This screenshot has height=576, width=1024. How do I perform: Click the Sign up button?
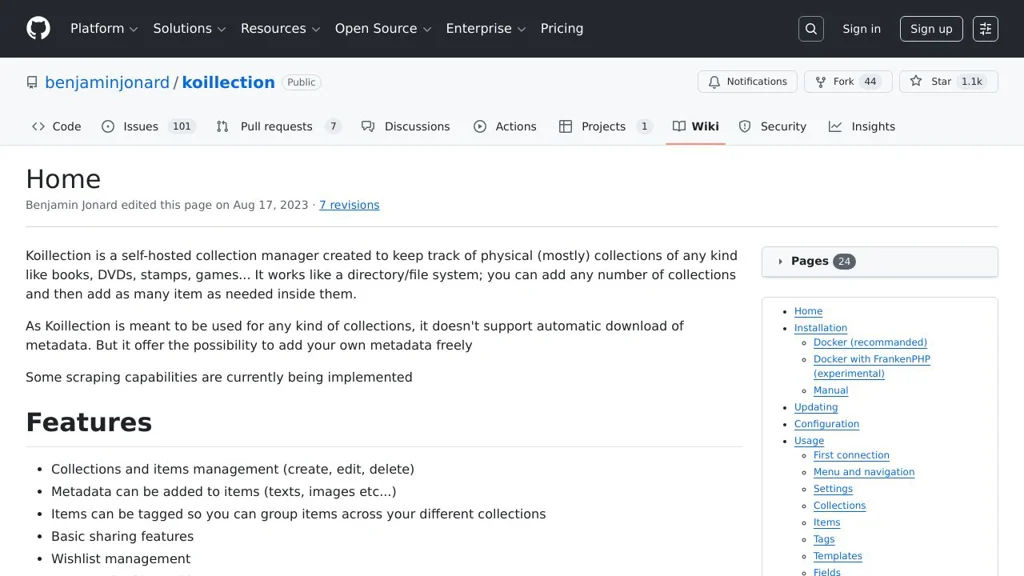[931, 29]
